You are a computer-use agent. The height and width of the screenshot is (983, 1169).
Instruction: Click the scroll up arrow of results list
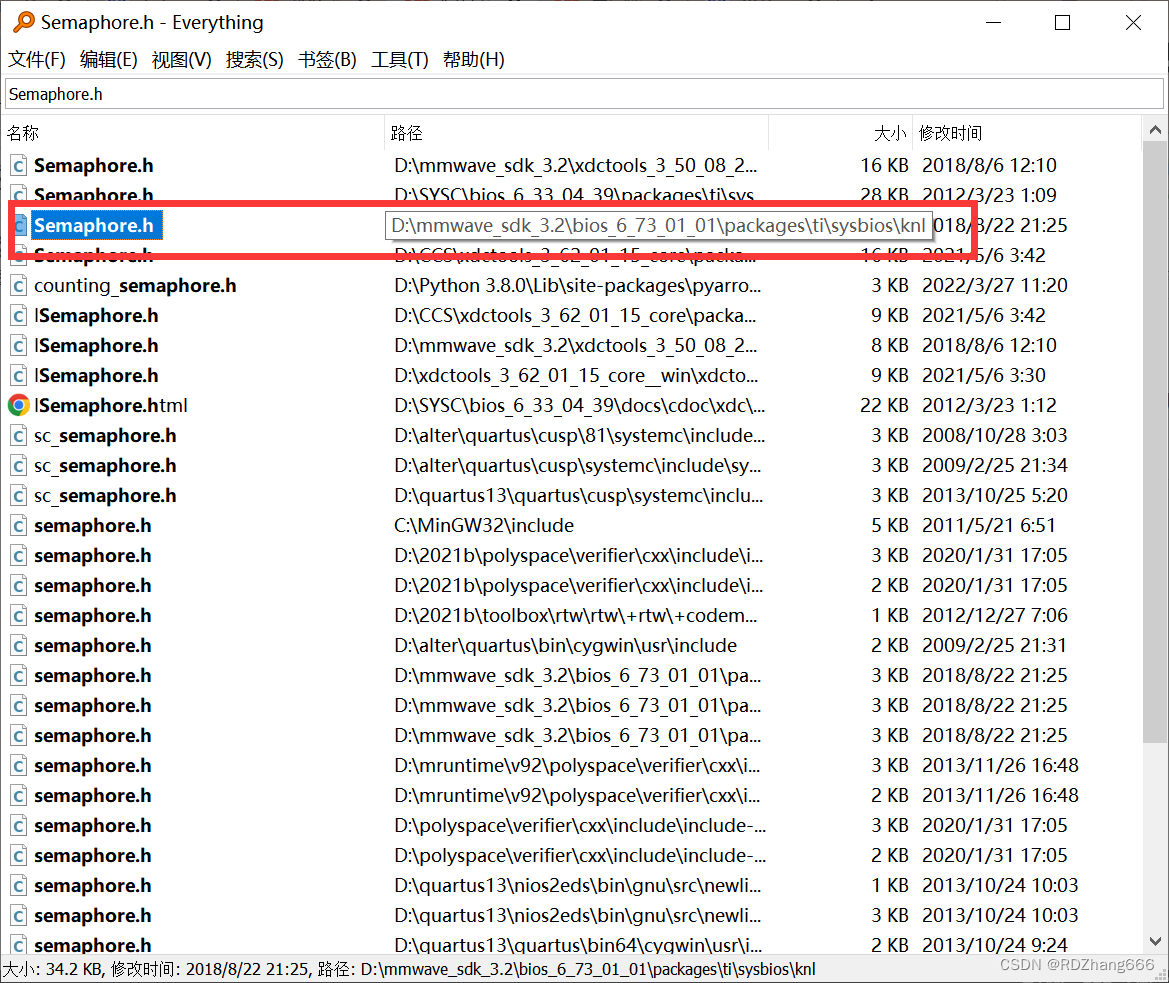click(1155, 130)
